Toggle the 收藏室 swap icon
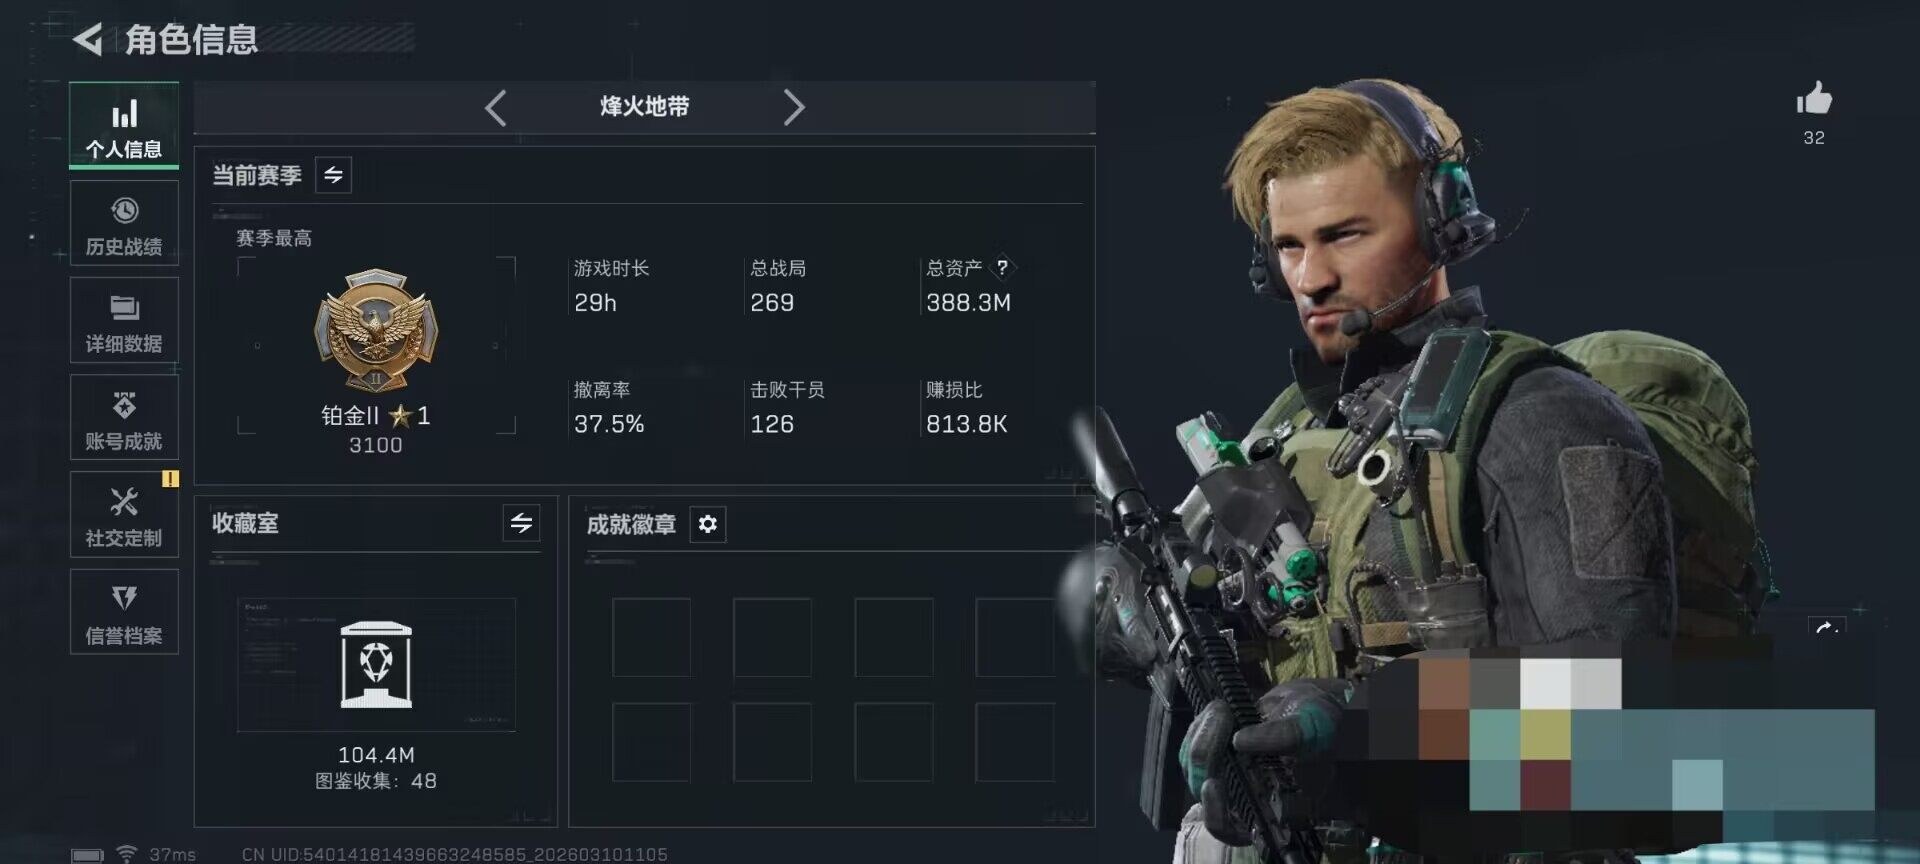1920x864 pixels. coord(521,523)
